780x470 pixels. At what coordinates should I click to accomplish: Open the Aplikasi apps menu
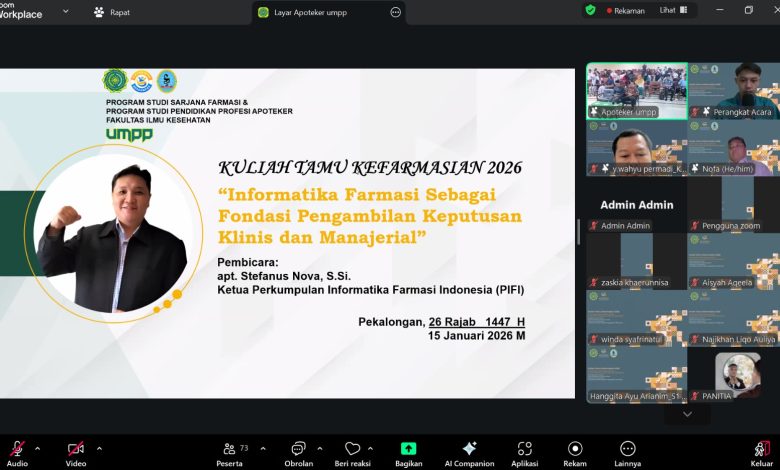pos(524,450)
